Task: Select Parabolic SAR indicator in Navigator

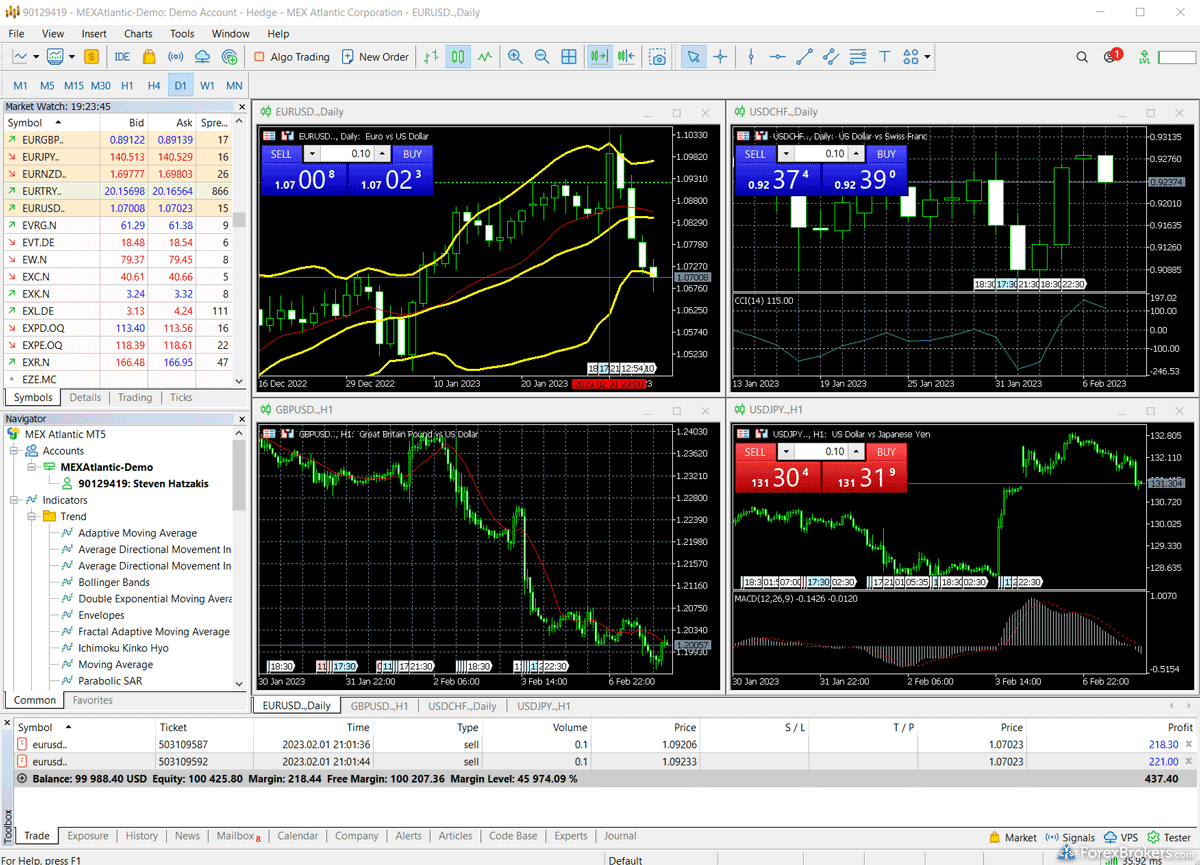Action: point(110,681)
